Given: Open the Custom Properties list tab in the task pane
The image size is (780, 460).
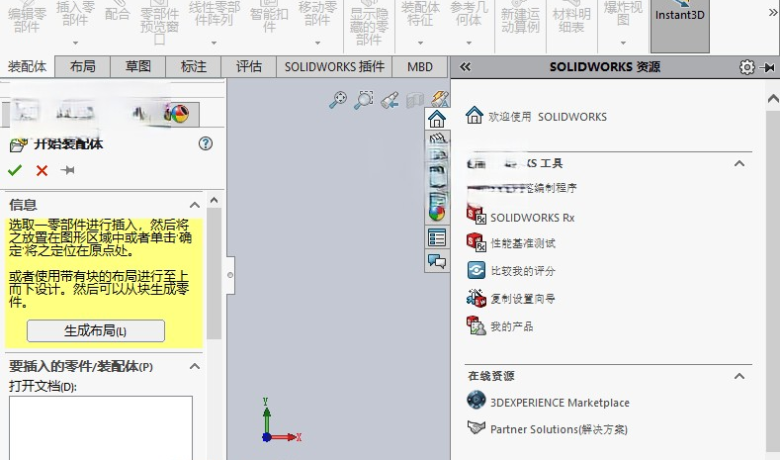Looking at the screenshot, I should click(x=437, y=238).
